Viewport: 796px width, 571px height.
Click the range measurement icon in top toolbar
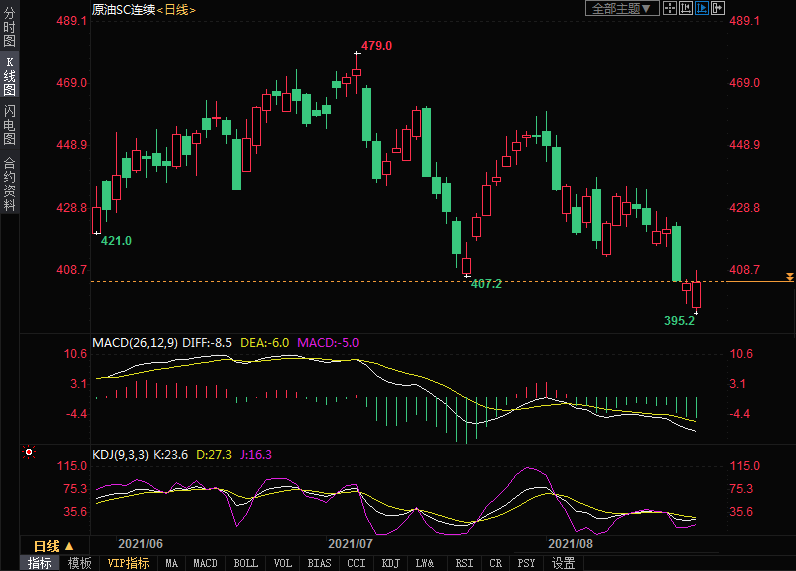tap(688, 9)
